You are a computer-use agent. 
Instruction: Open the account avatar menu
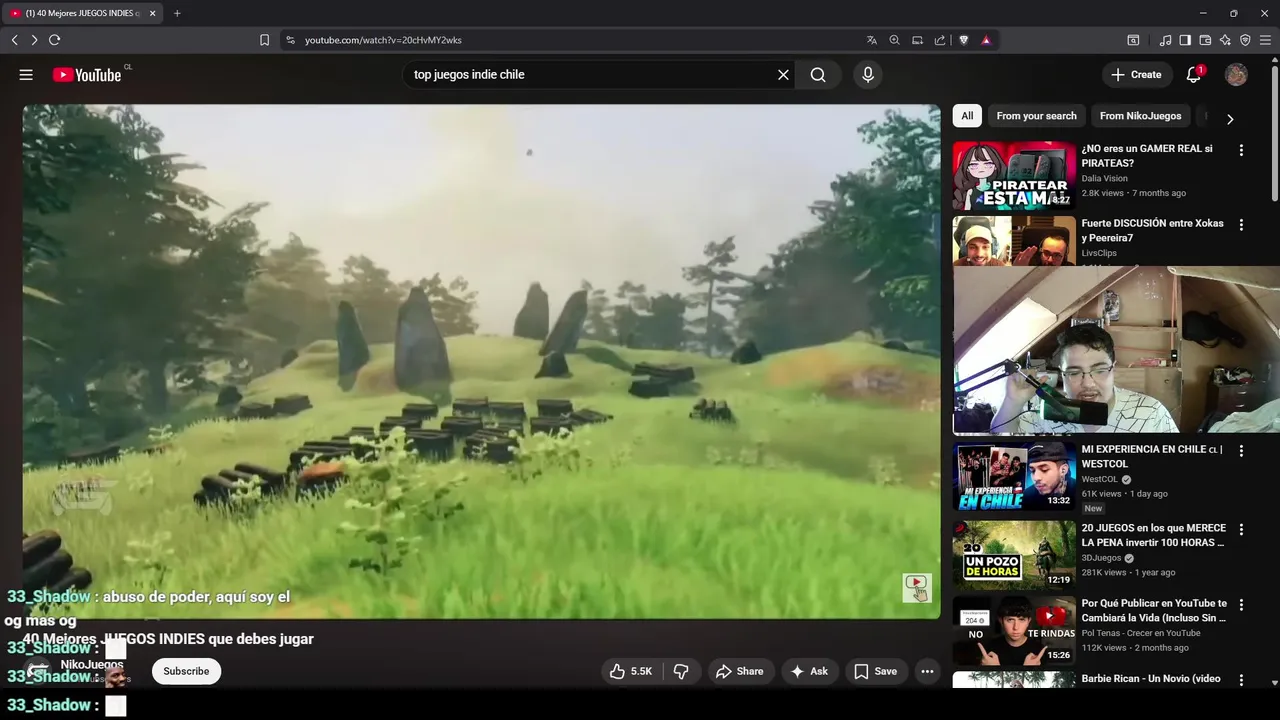(1236, 75)
